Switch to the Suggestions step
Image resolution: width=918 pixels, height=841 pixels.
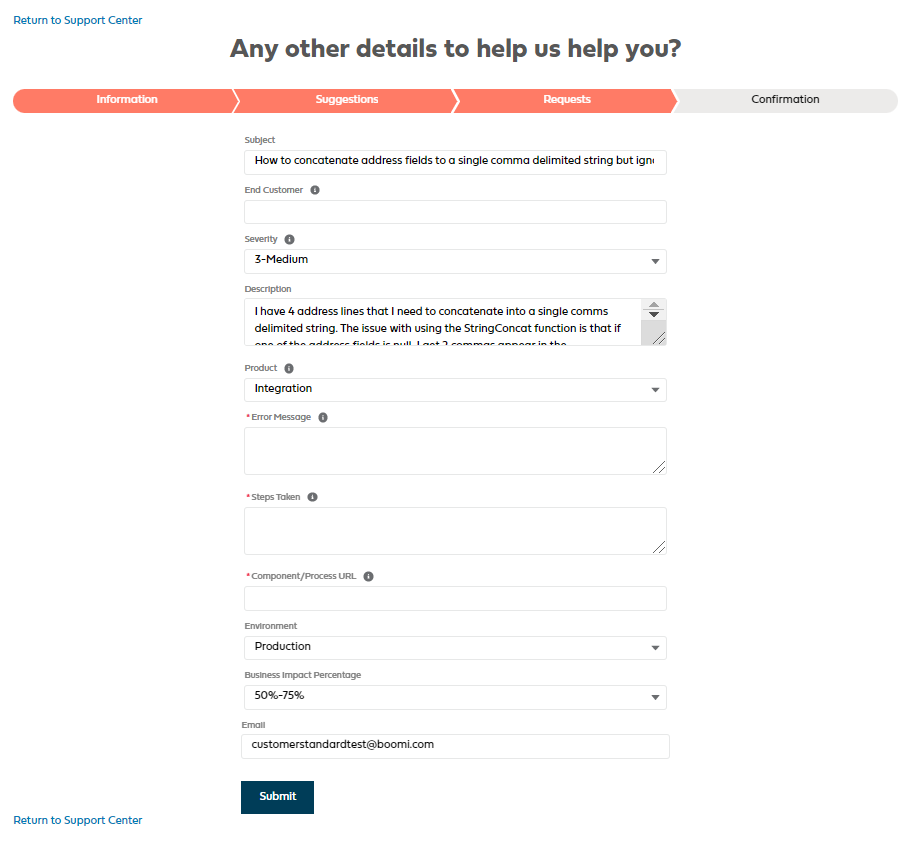pyautogui.click(x=347, y=100)
